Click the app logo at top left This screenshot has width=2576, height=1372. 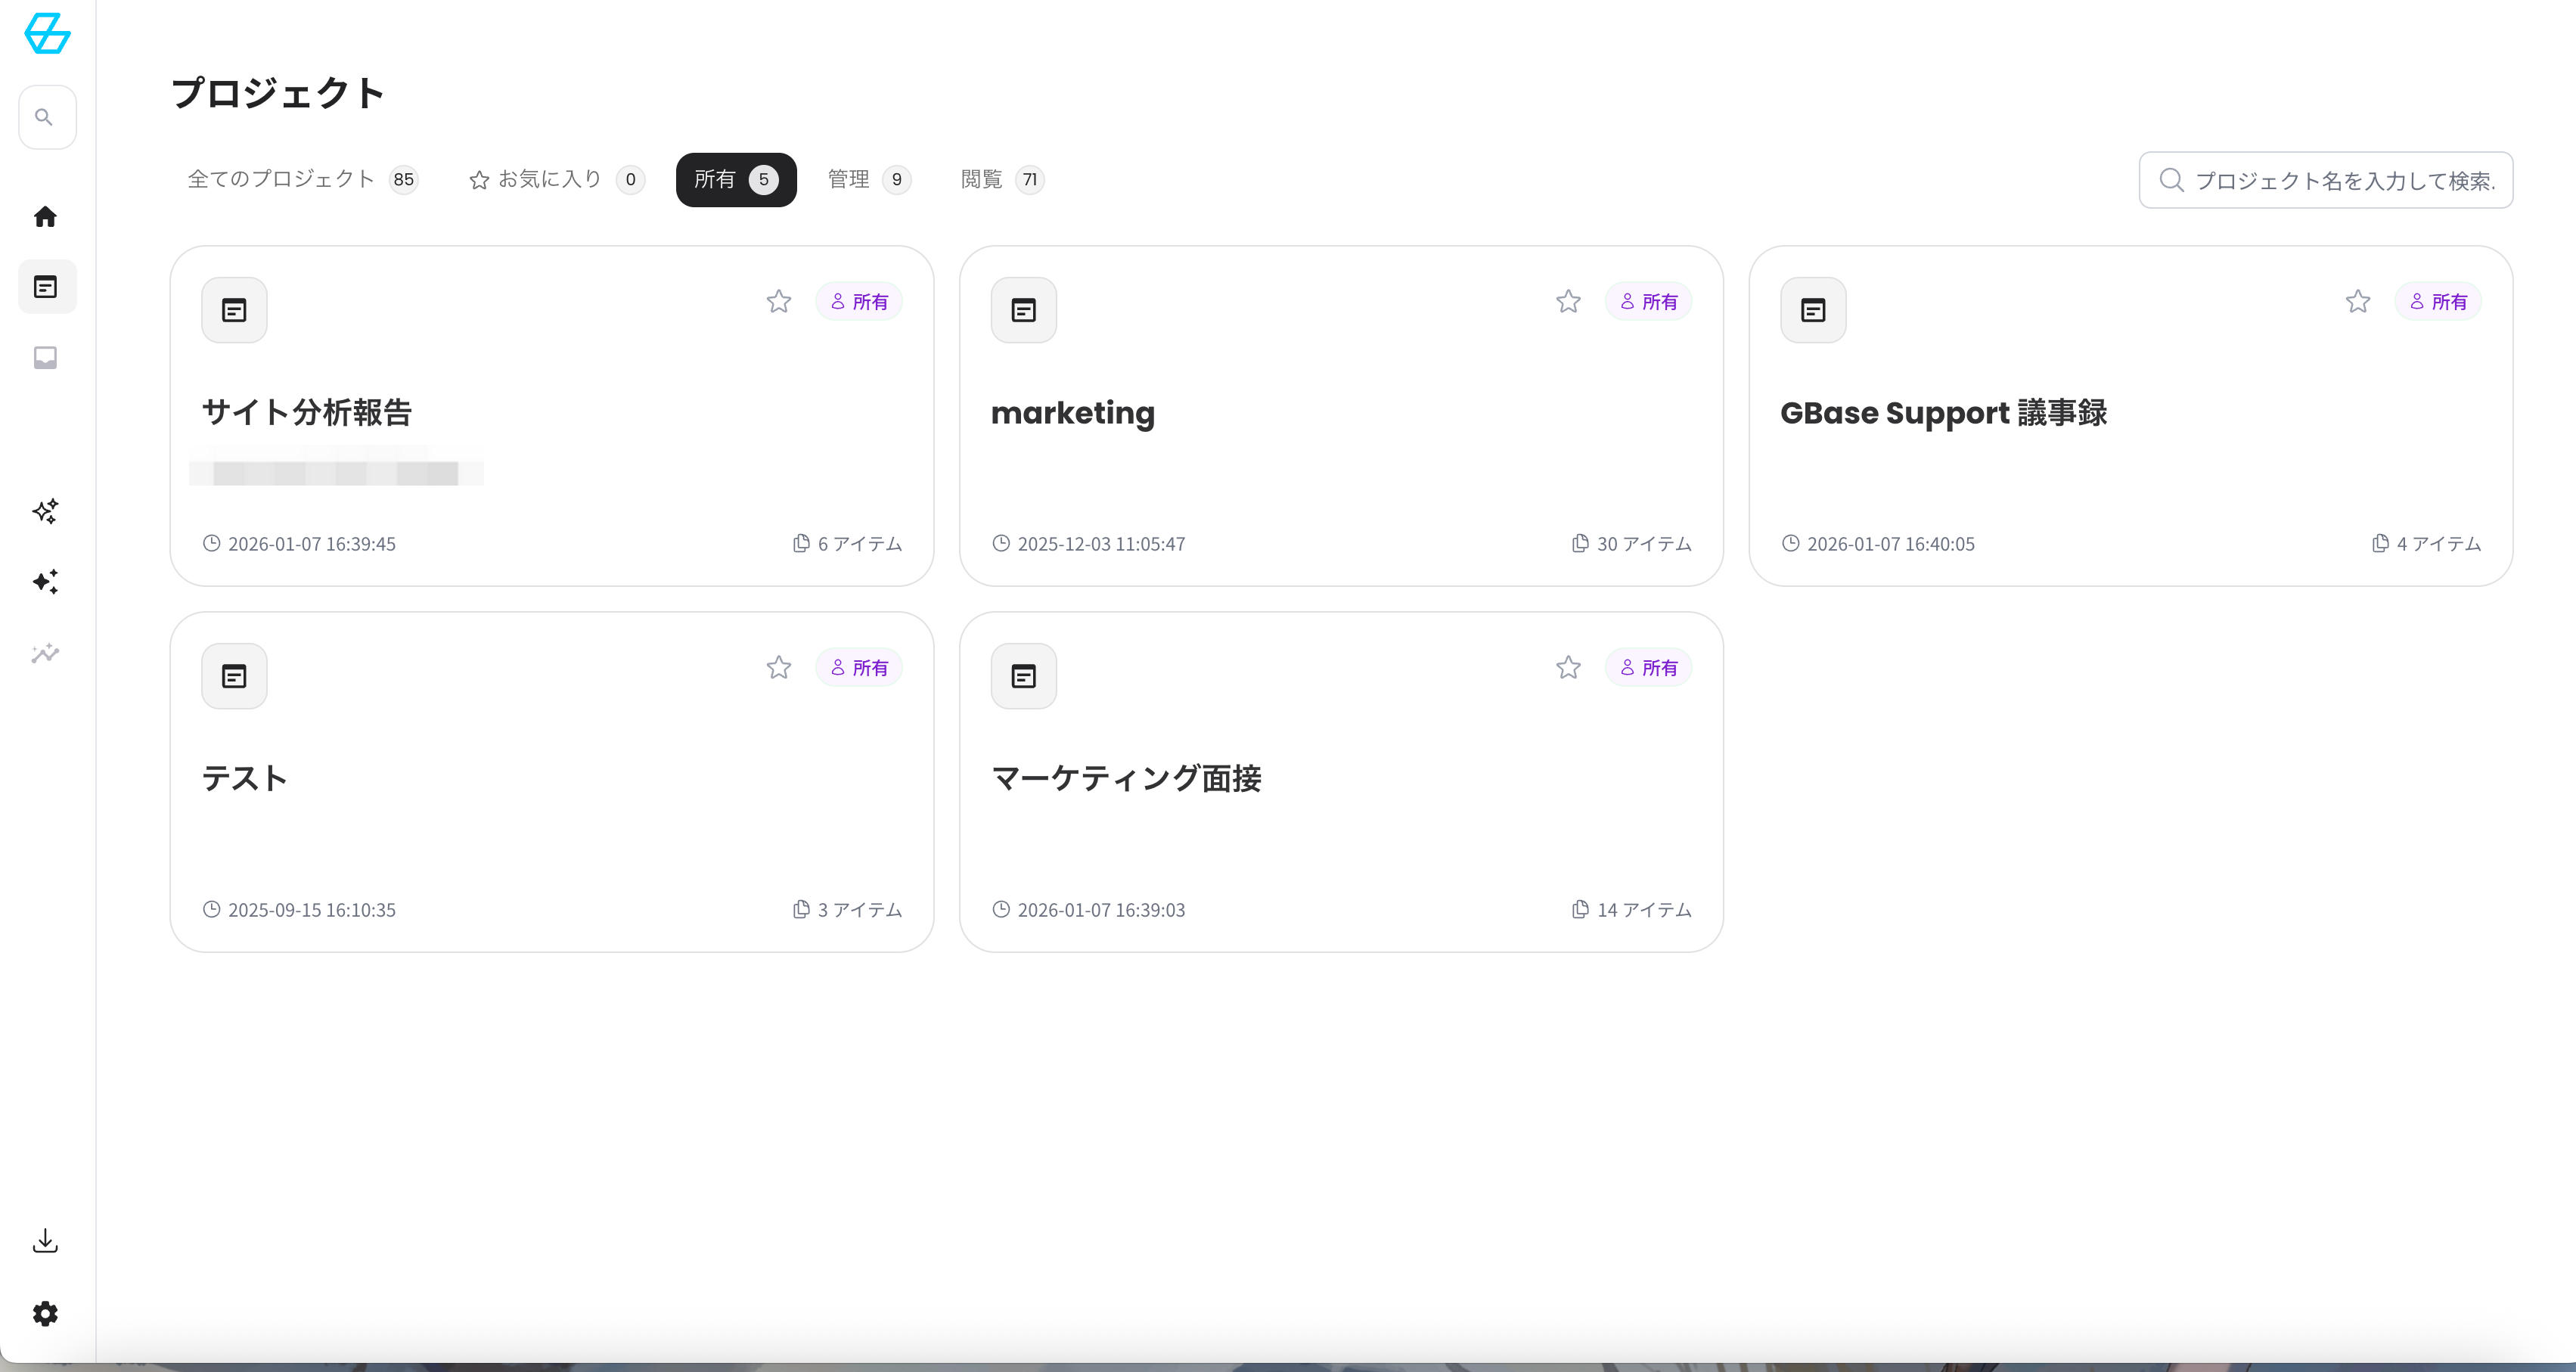click(x=46, y=34)
